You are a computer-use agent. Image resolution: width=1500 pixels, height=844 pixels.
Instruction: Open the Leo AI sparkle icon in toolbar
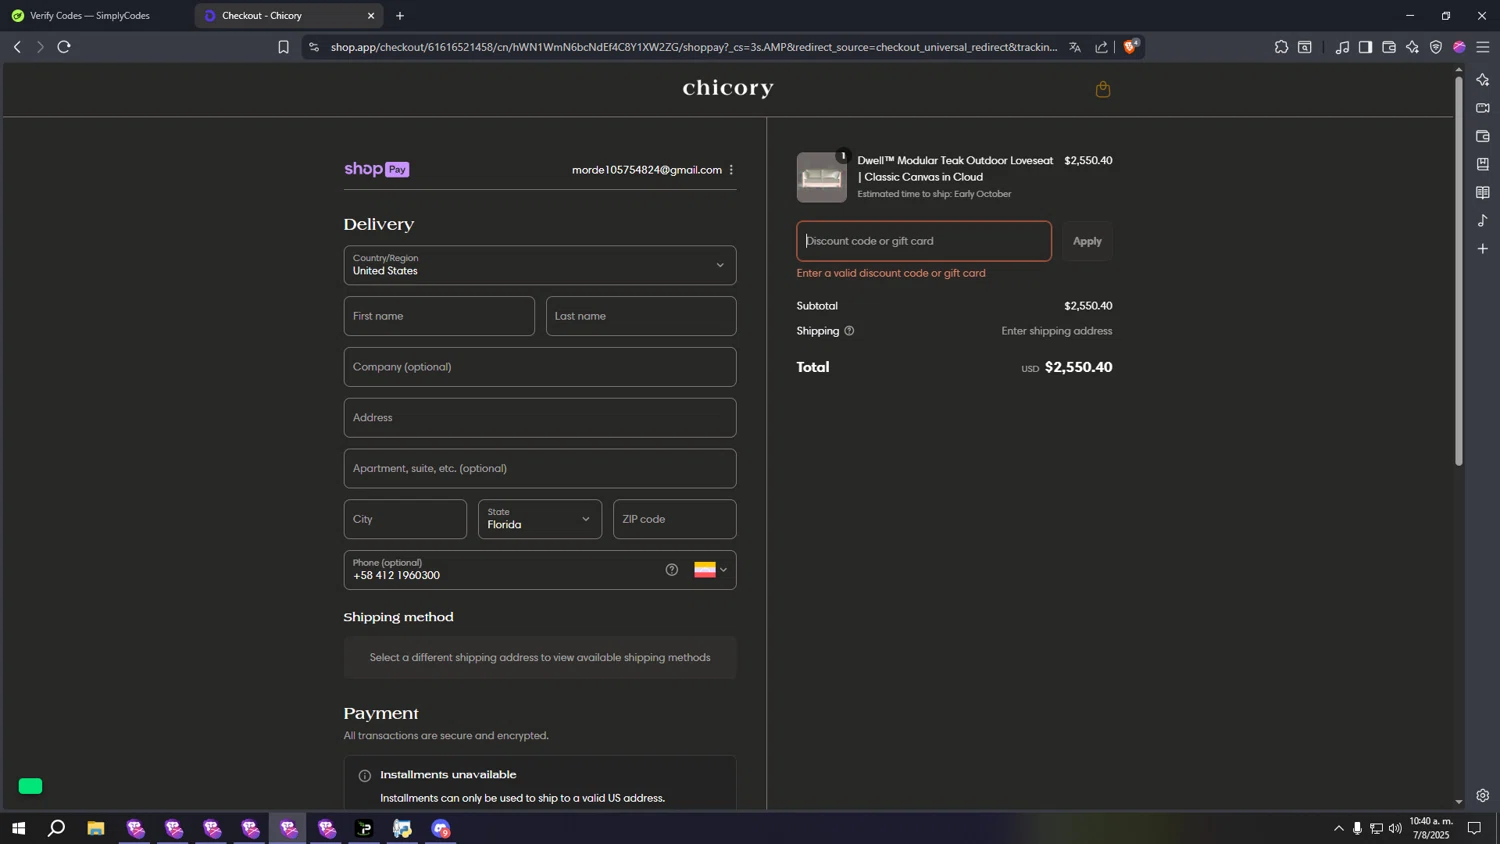coord(1412,47)
